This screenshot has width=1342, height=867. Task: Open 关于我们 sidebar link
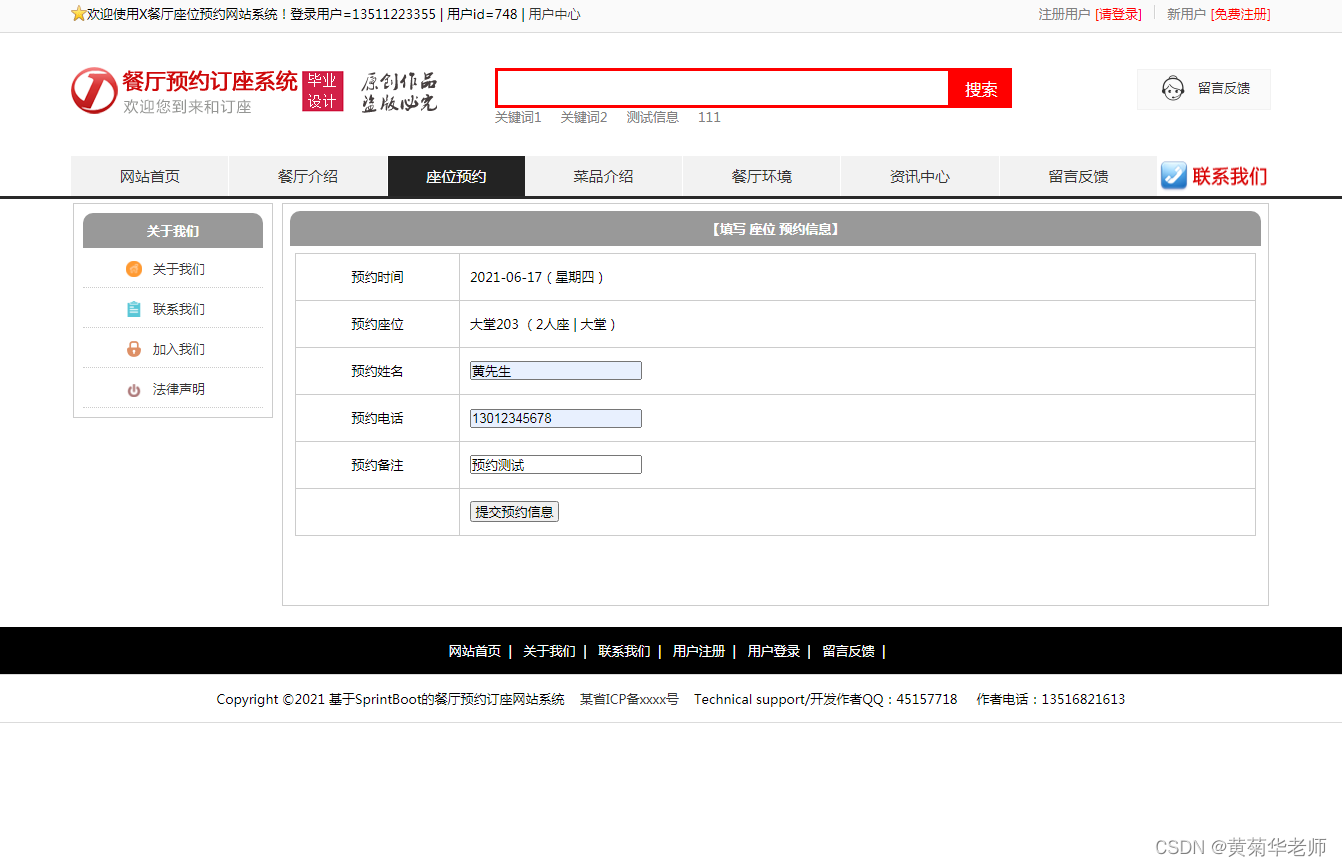coord(179,269)
